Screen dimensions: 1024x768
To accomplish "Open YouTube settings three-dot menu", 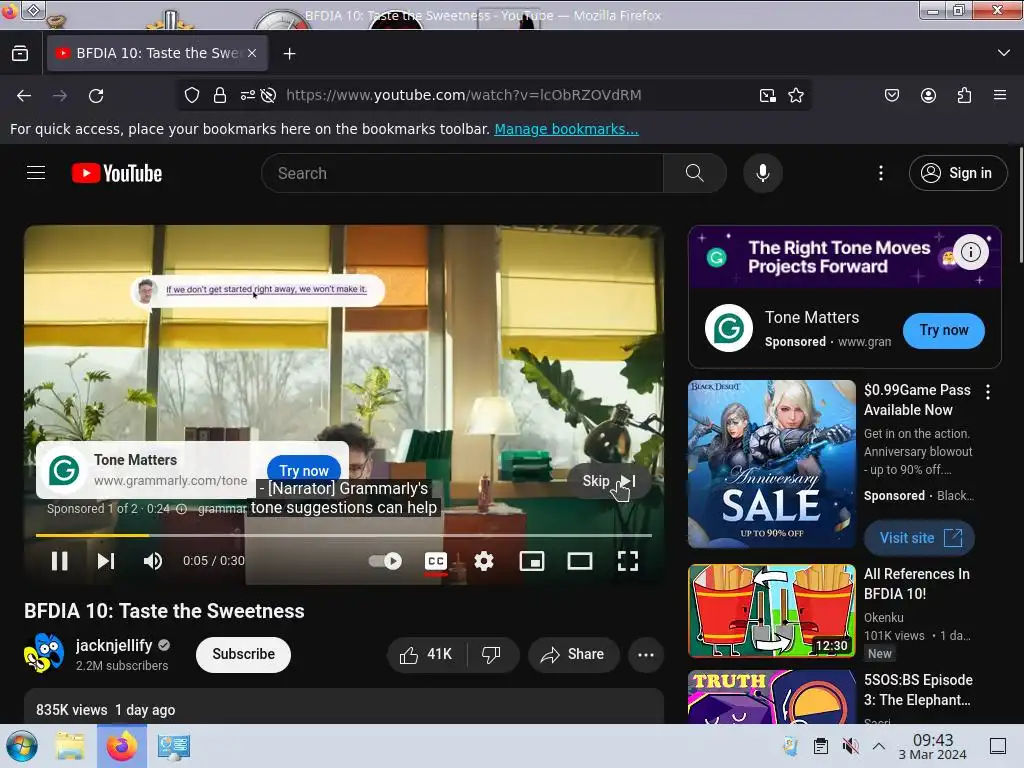I will (x=880, y=173).
